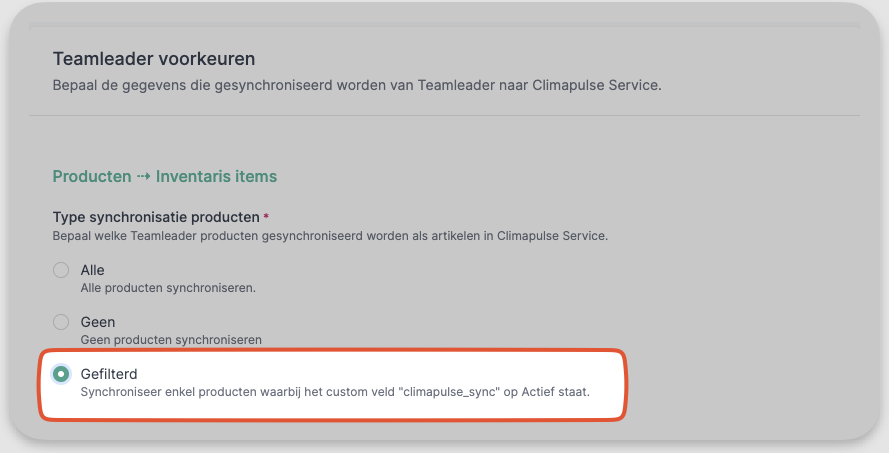Image resolution: width=889 pixels, height=453 pixels.
Task: Click the "Gefilterd" option label text
Action: pos(108,373)
